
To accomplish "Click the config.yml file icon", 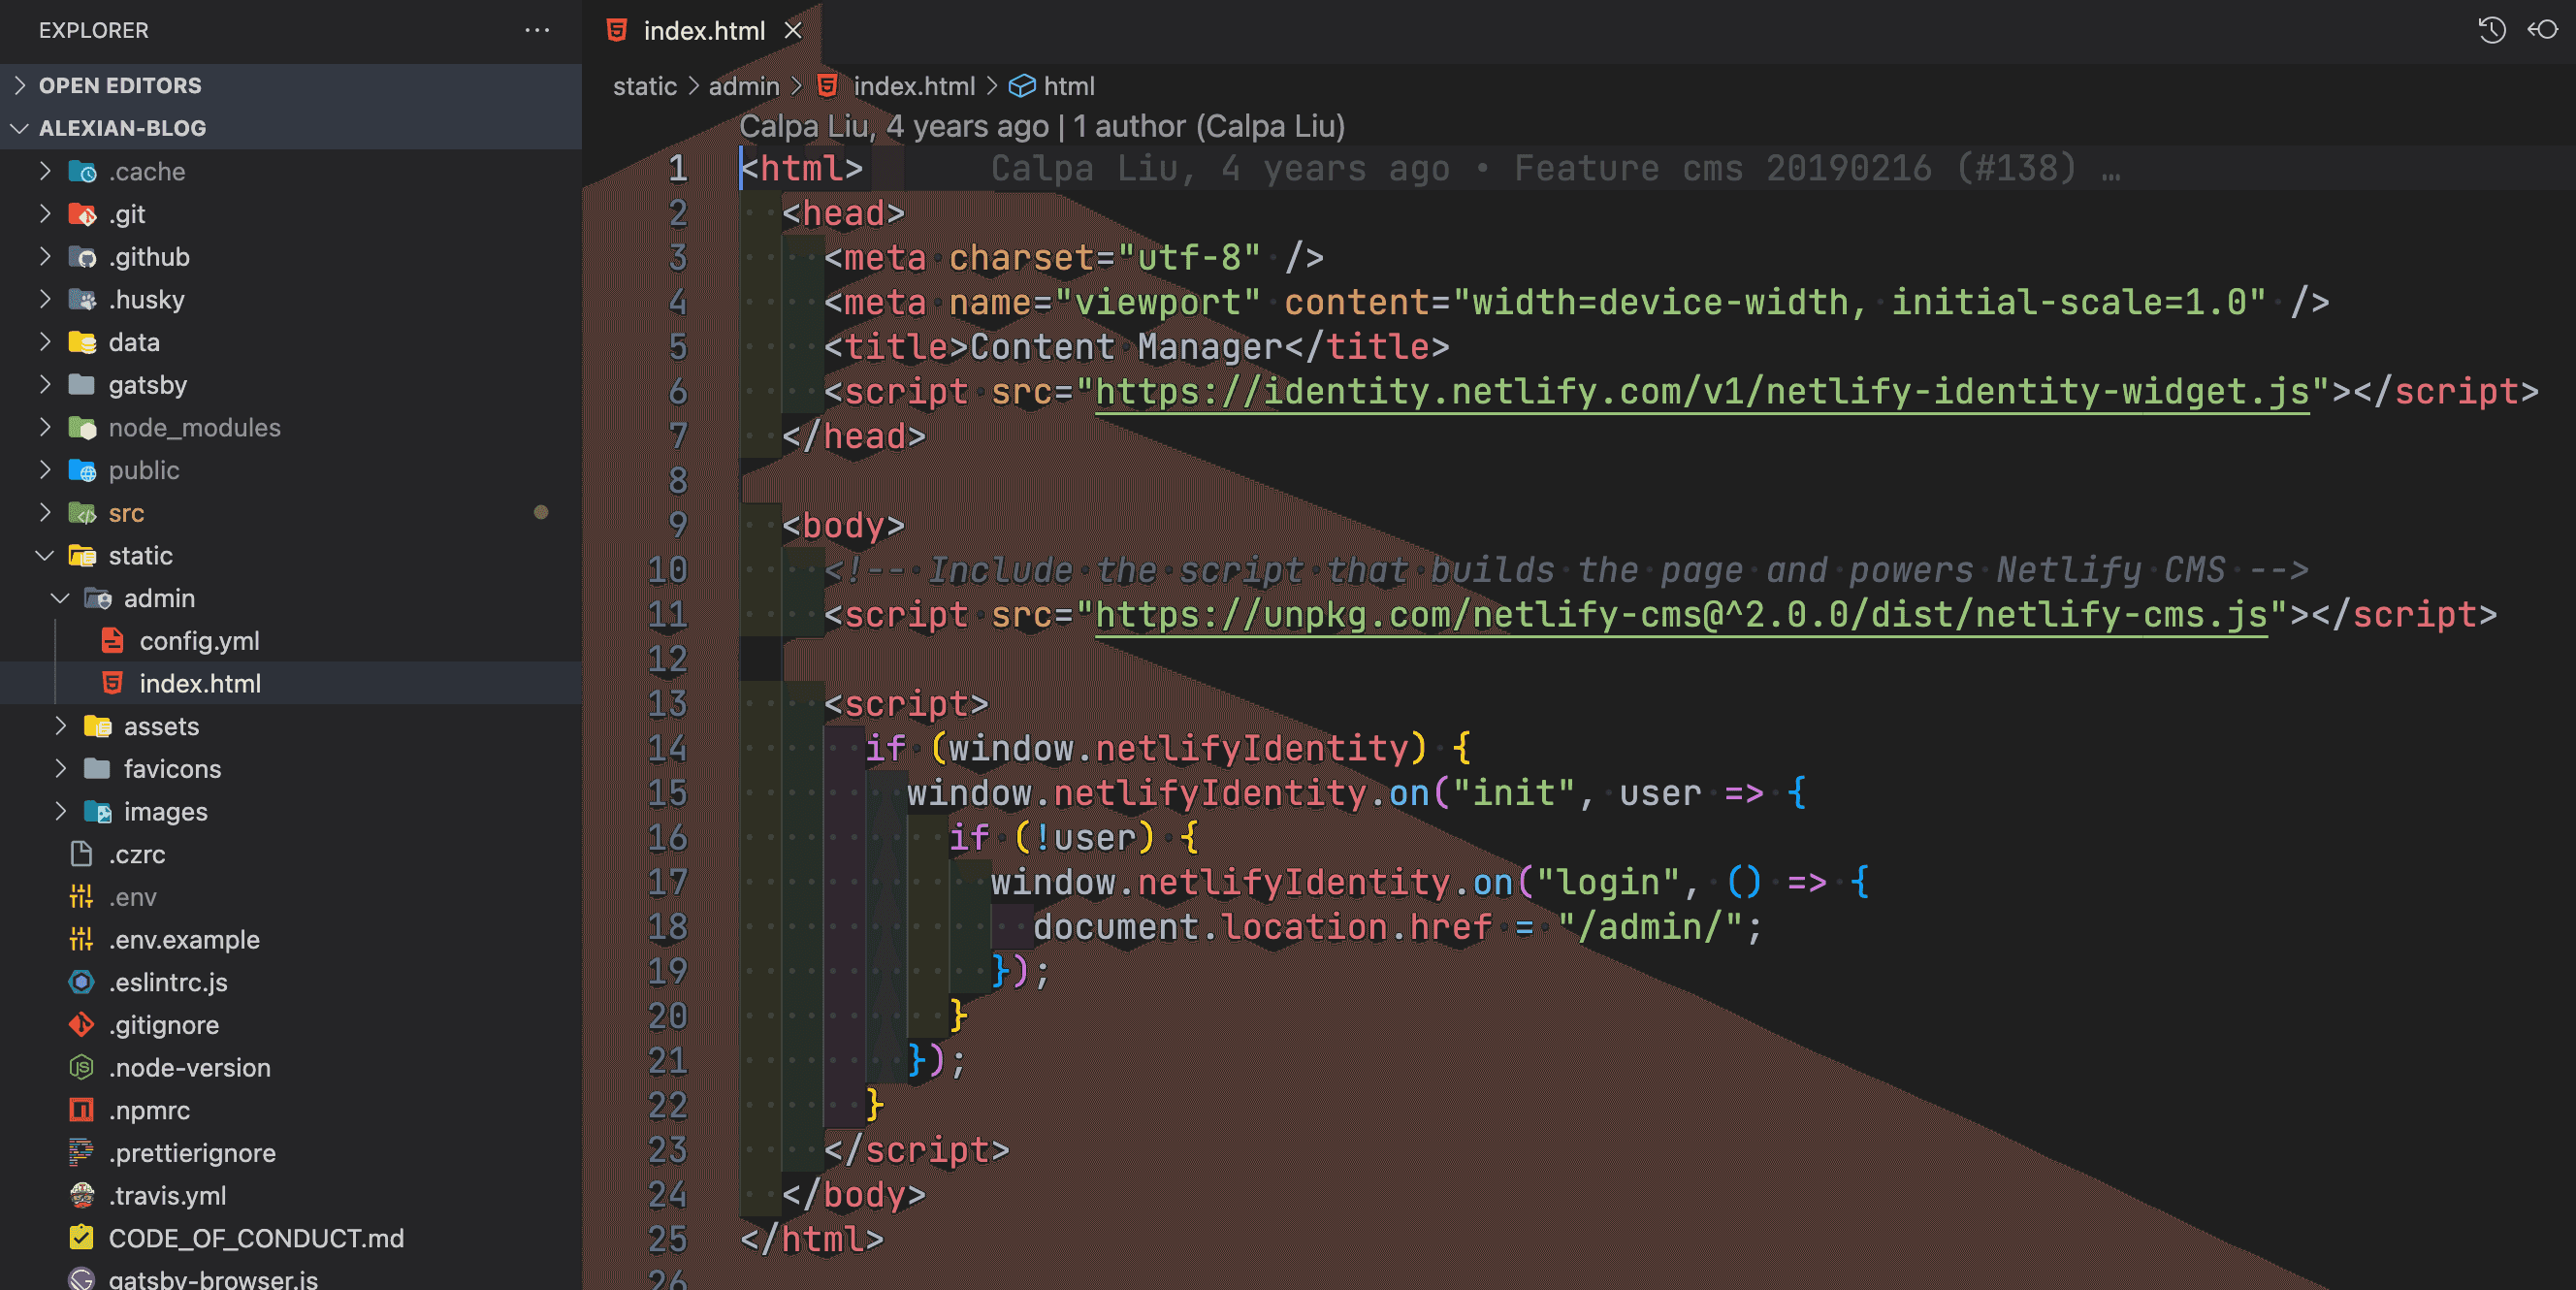I will point(113,641).
